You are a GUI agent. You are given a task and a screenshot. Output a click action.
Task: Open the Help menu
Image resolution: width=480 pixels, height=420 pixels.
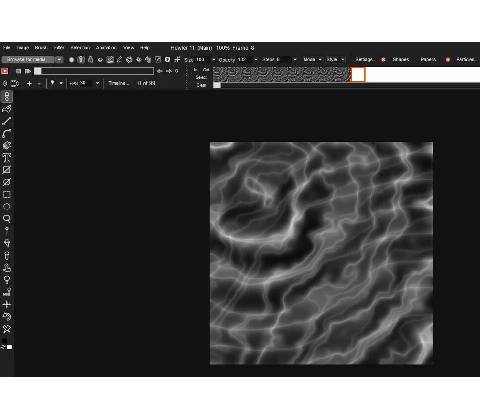(144, 48)
